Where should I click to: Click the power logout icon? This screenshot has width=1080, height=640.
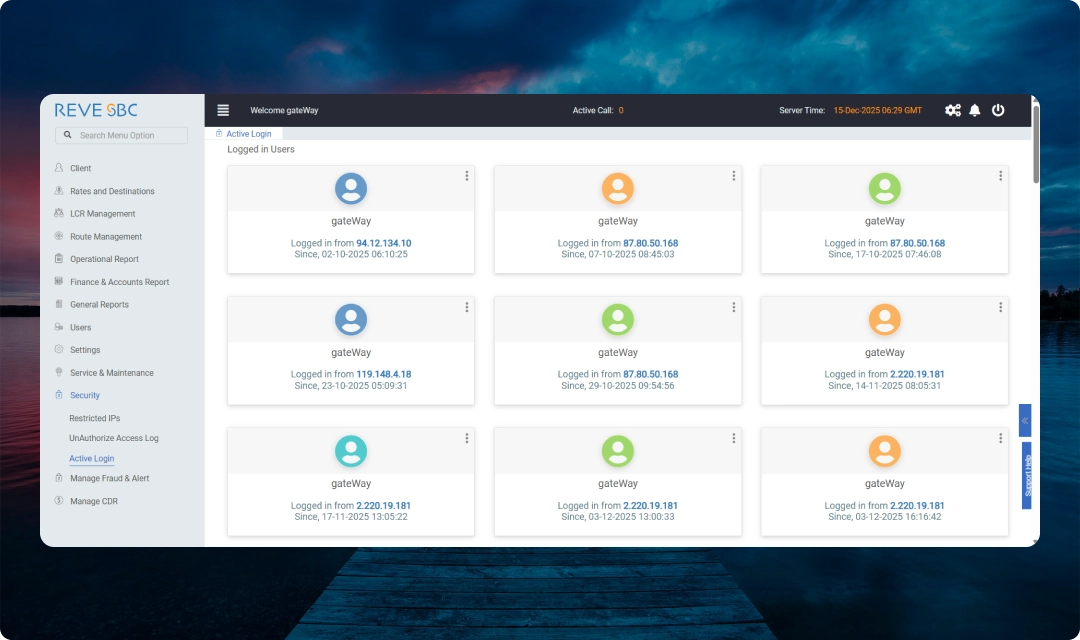[998, 110]
